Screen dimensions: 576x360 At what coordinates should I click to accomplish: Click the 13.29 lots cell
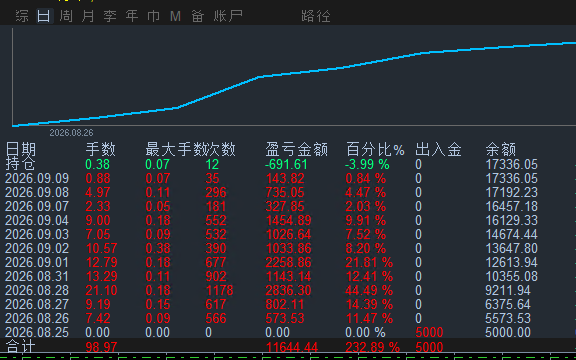pyautogui.click(x=101, y=276)
